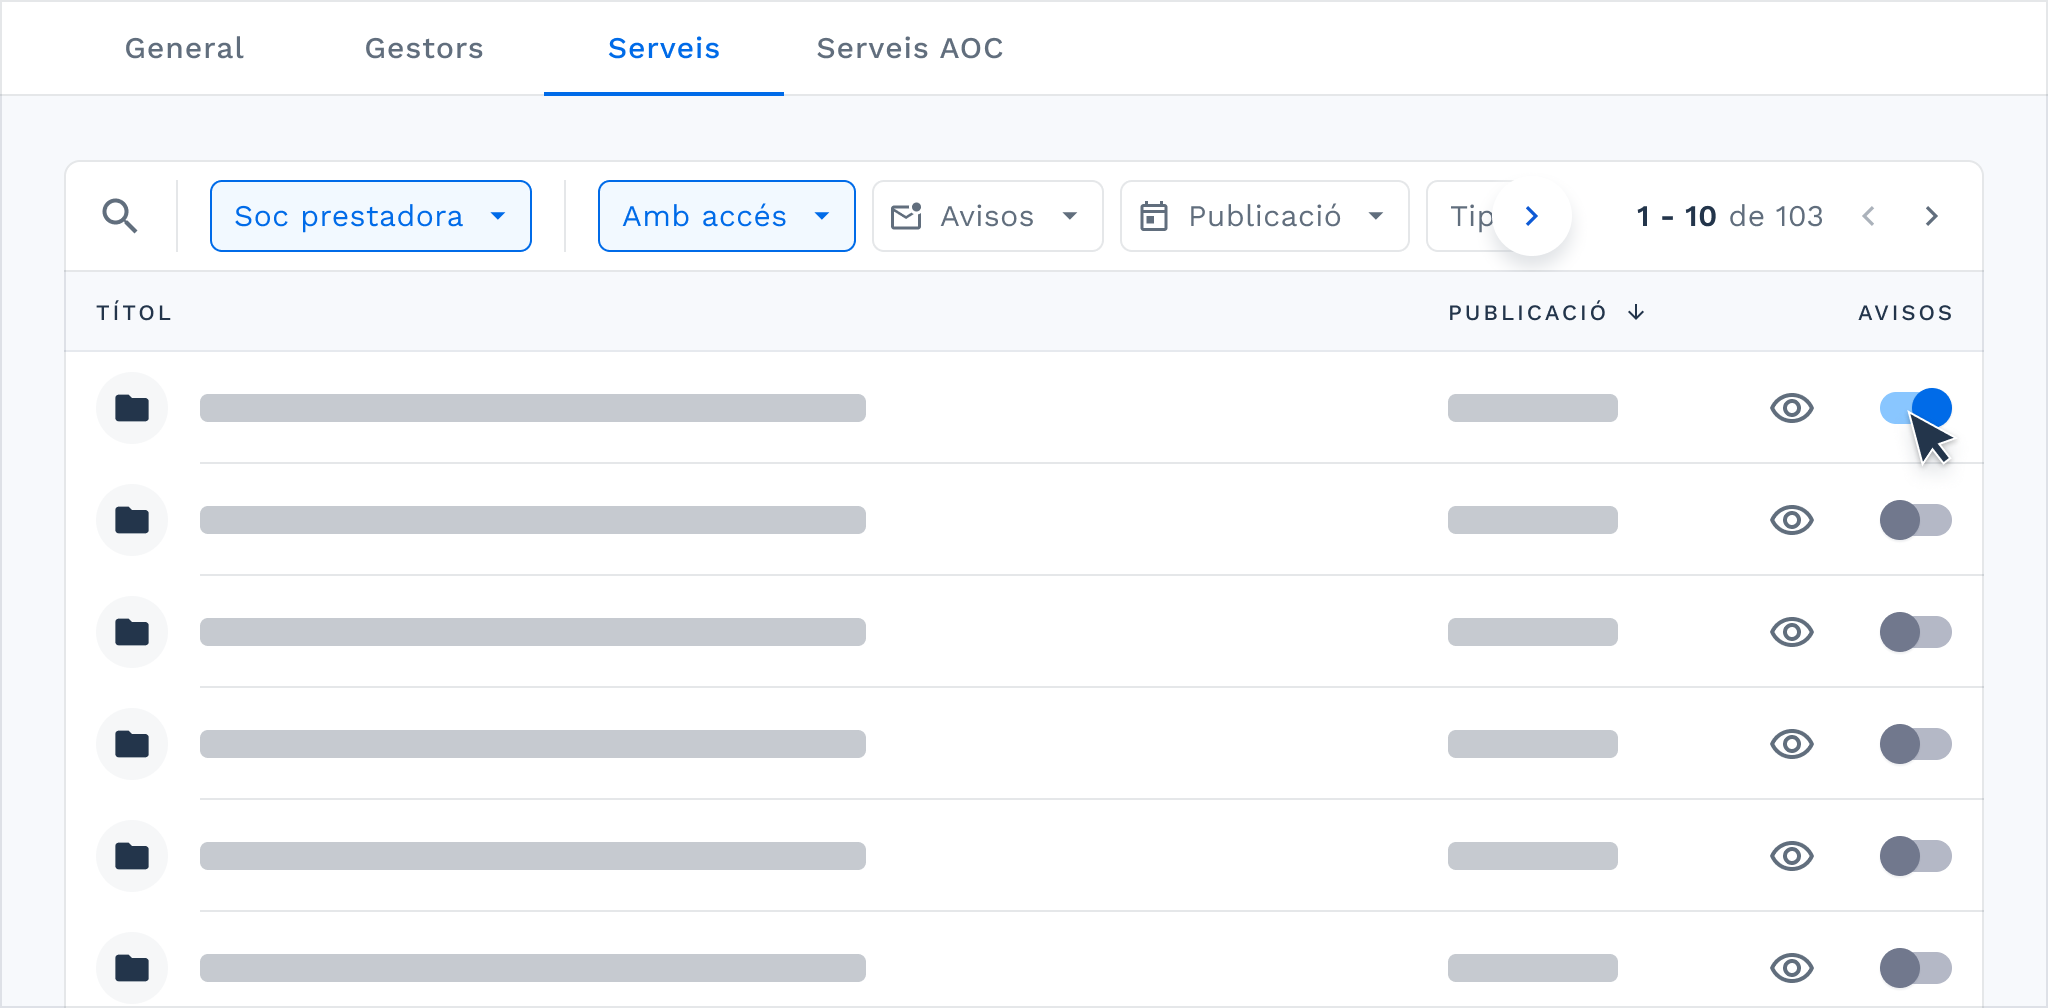
Task: Toggle the eye icon in the third row
Action: tap(1792, 632)
